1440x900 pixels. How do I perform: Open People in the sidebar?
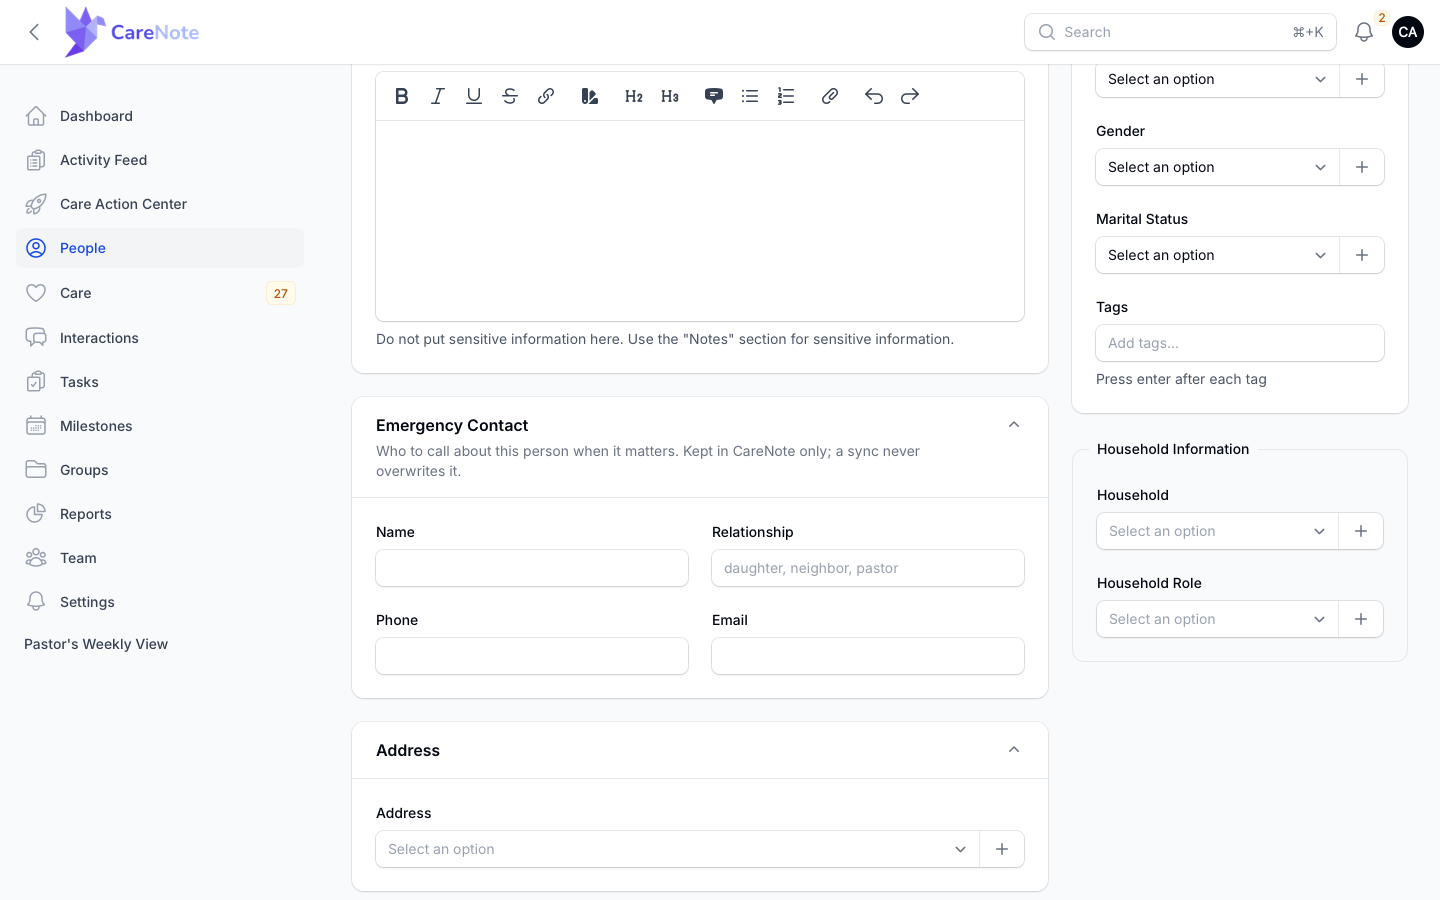pyautogui.click(x=160, y=248)
